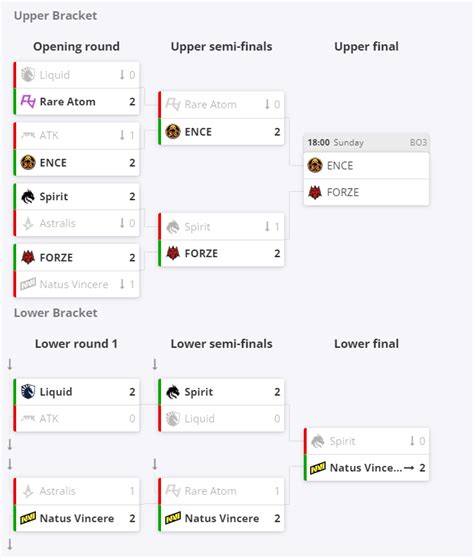Screen dimensions: 474x558
Task: Click the down arrow above Spirit in Lower semi-finals
Action: pos(155,364)
